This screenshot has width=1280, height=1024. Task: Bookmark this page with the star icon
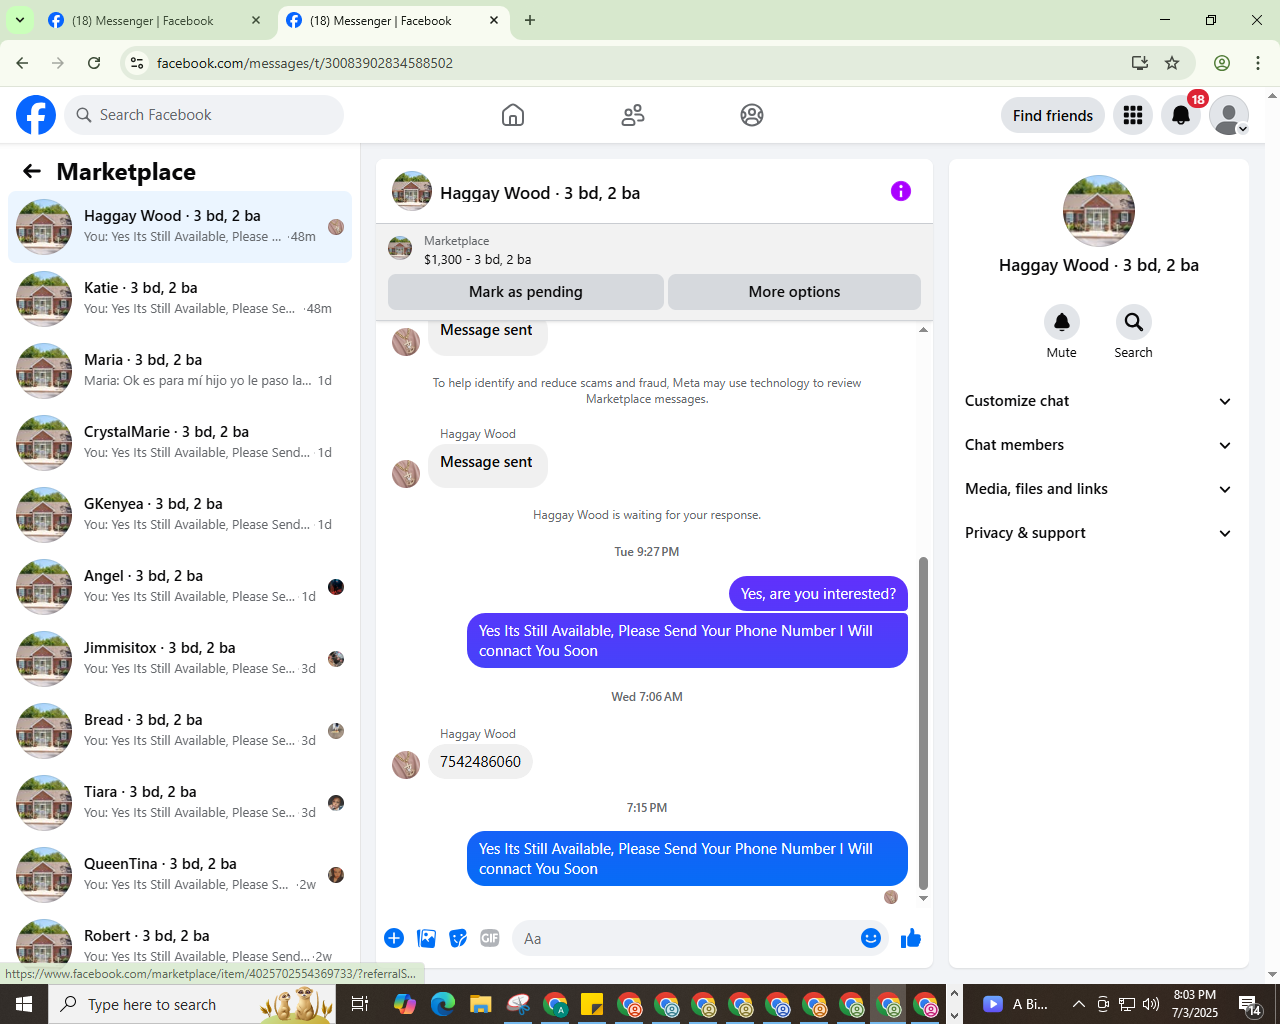(x=1172, y=63)
